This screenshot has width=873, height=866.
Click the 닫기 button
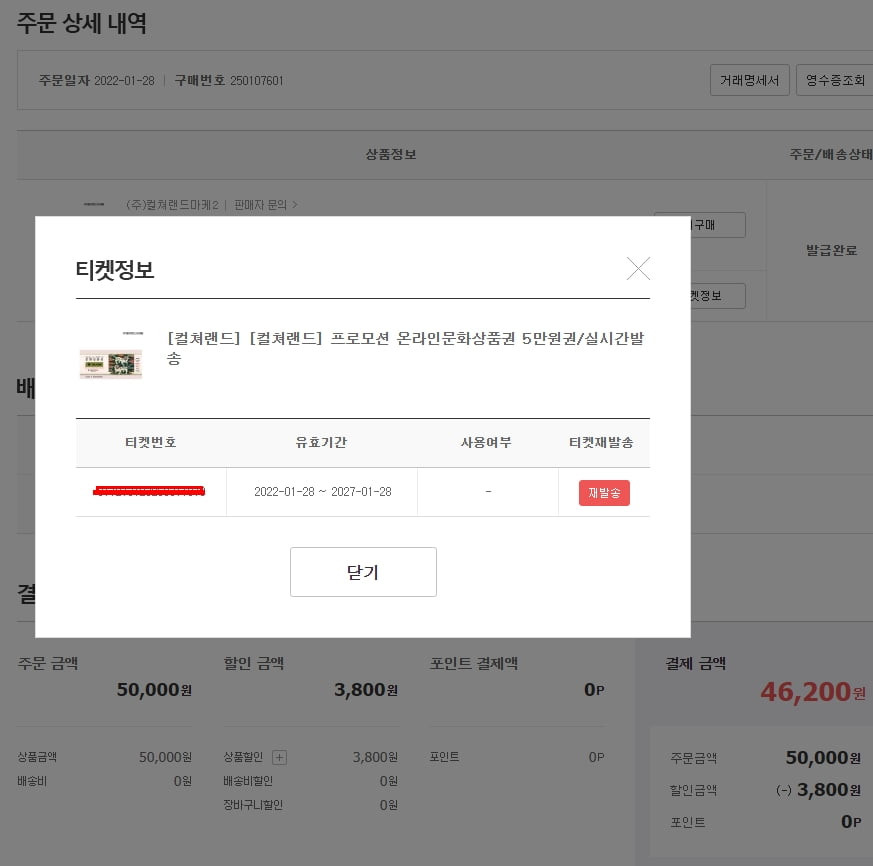[x=363, y=572]
